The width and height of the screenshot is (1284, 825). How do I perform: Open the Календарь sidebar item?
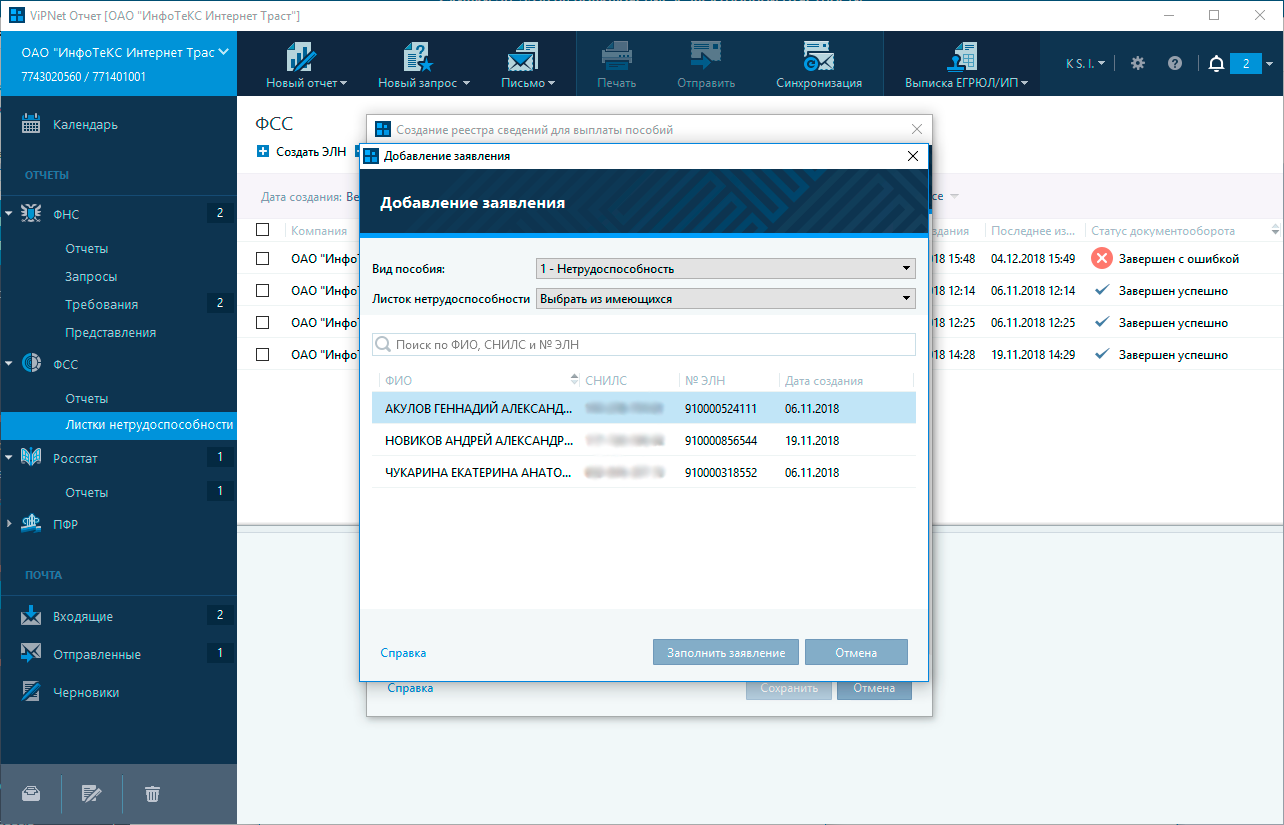(x=85, y=125)
